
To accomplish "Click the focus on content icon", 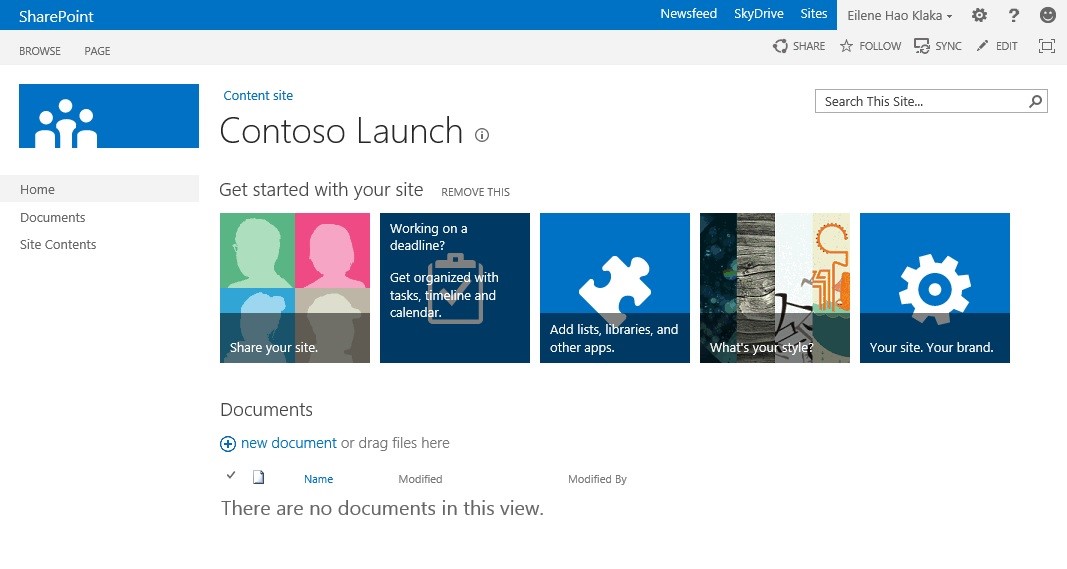I will point(1047,46).
